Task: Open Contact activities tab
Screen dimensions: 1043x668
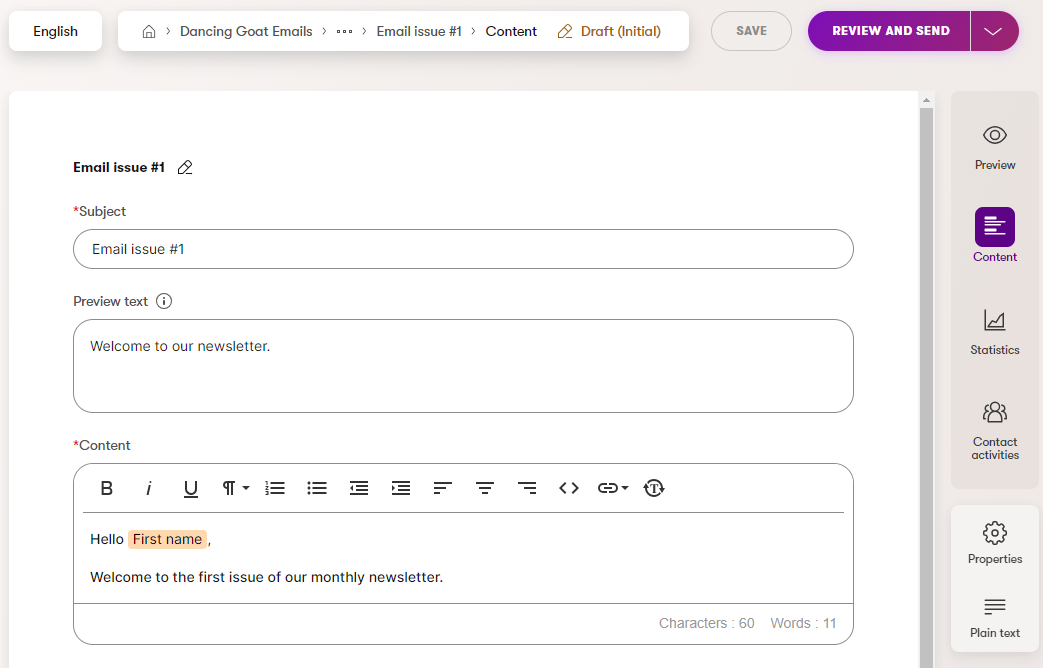Action: tap(994, 430)
